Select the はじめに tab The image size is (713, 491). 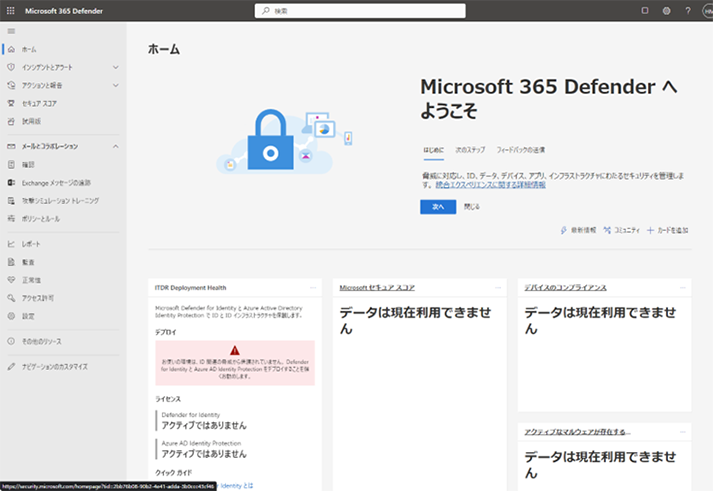433,150
